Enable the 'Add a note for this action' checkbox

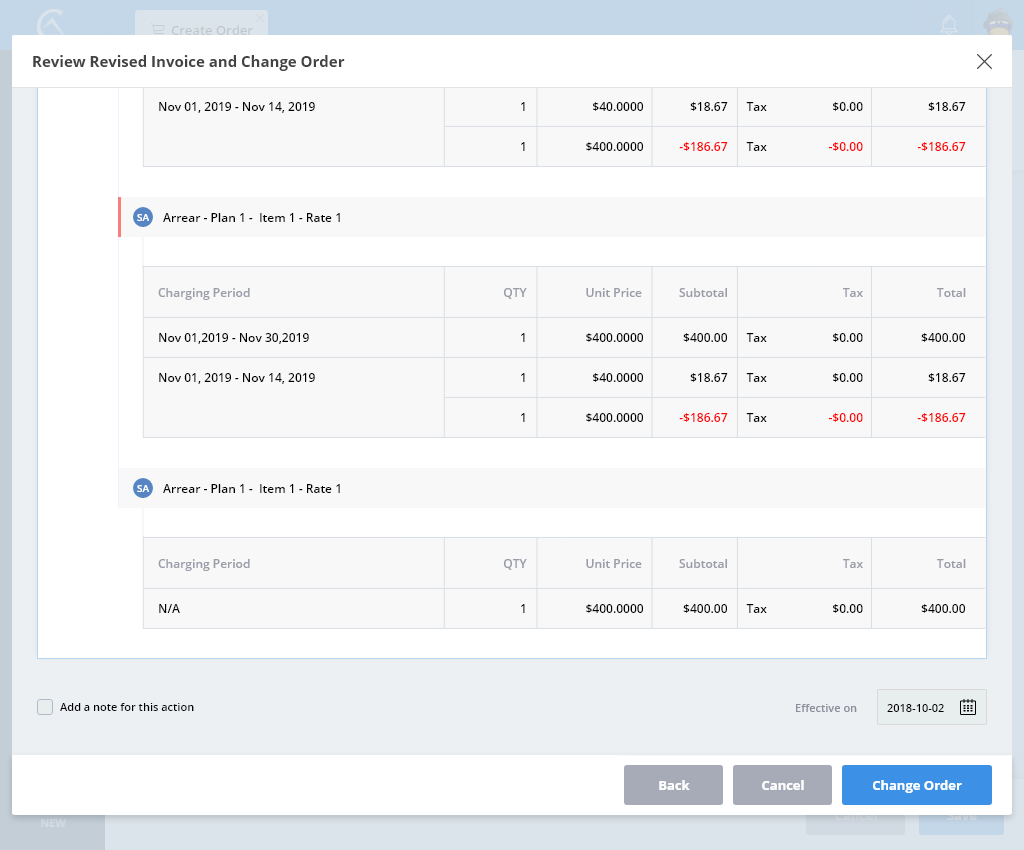pos(45,707)
